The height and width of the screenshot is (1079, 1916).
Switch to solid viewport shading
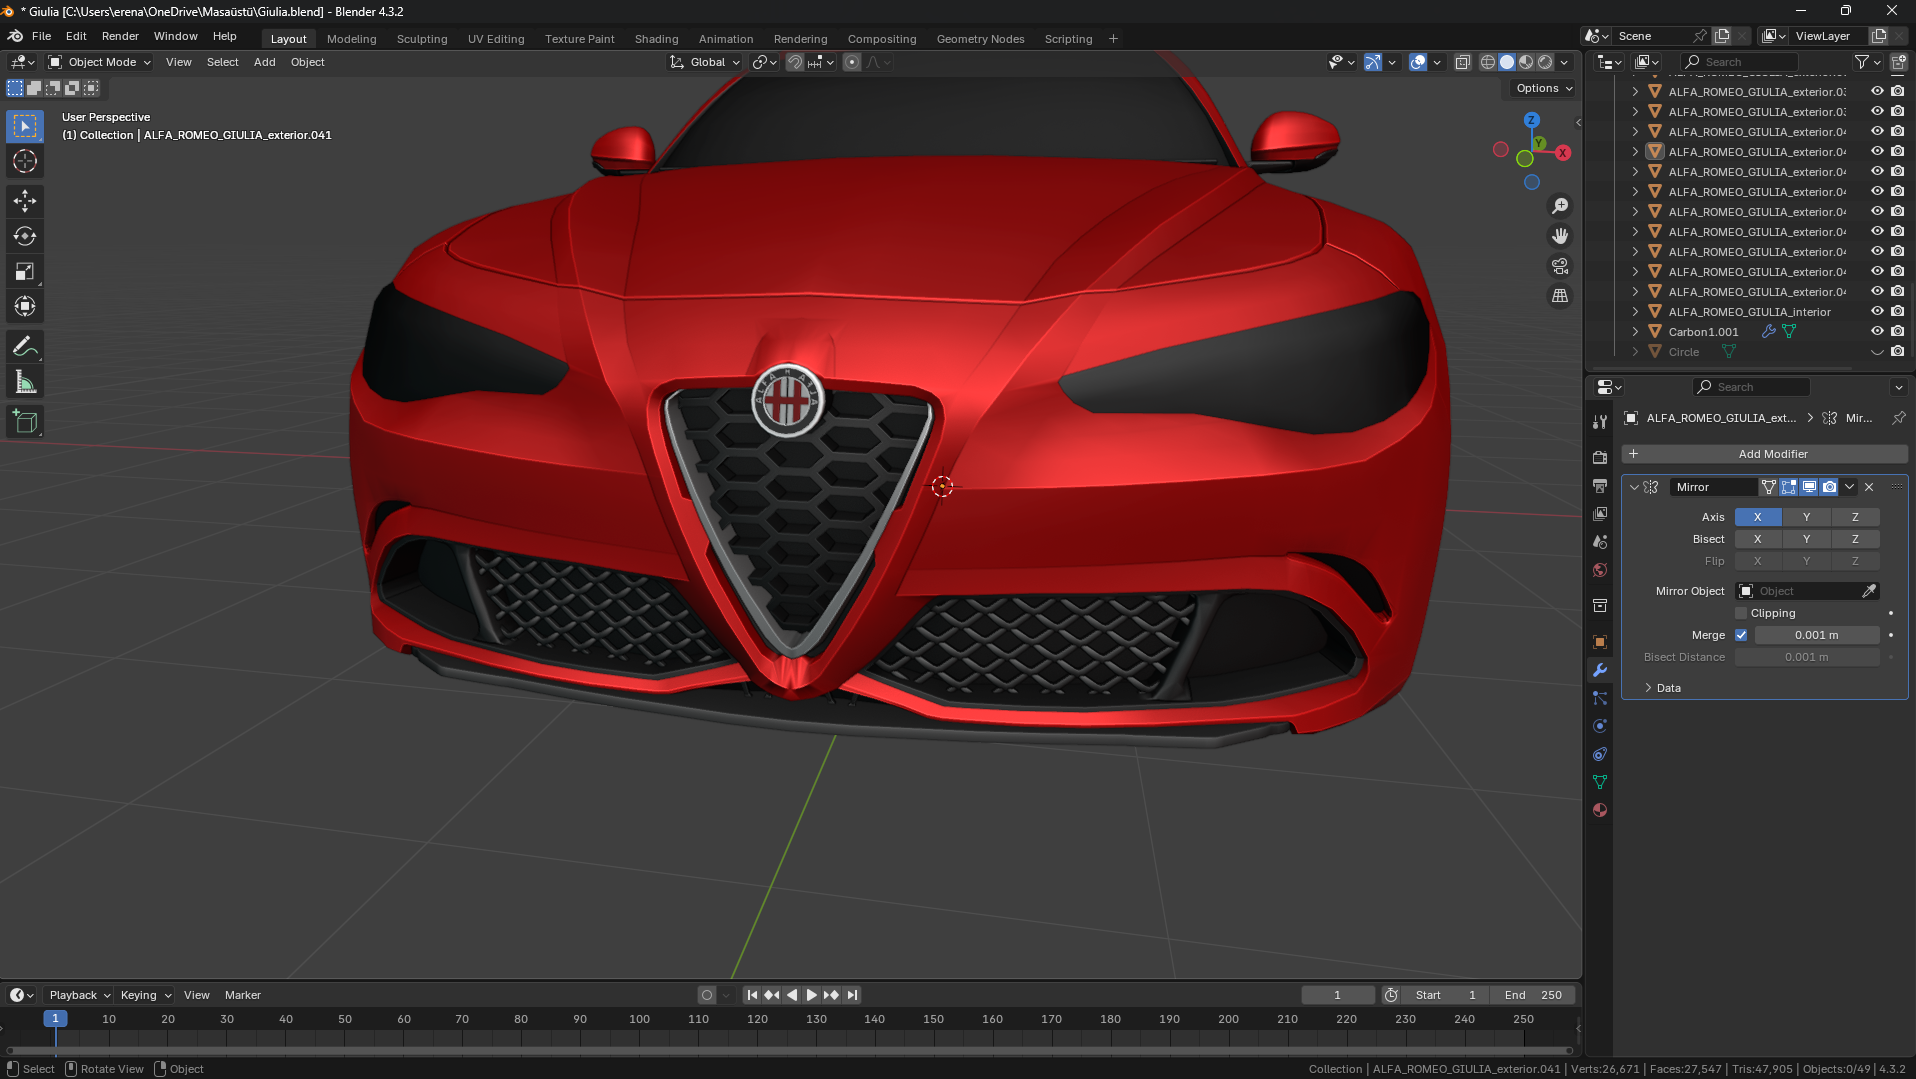coord(1507,62)
